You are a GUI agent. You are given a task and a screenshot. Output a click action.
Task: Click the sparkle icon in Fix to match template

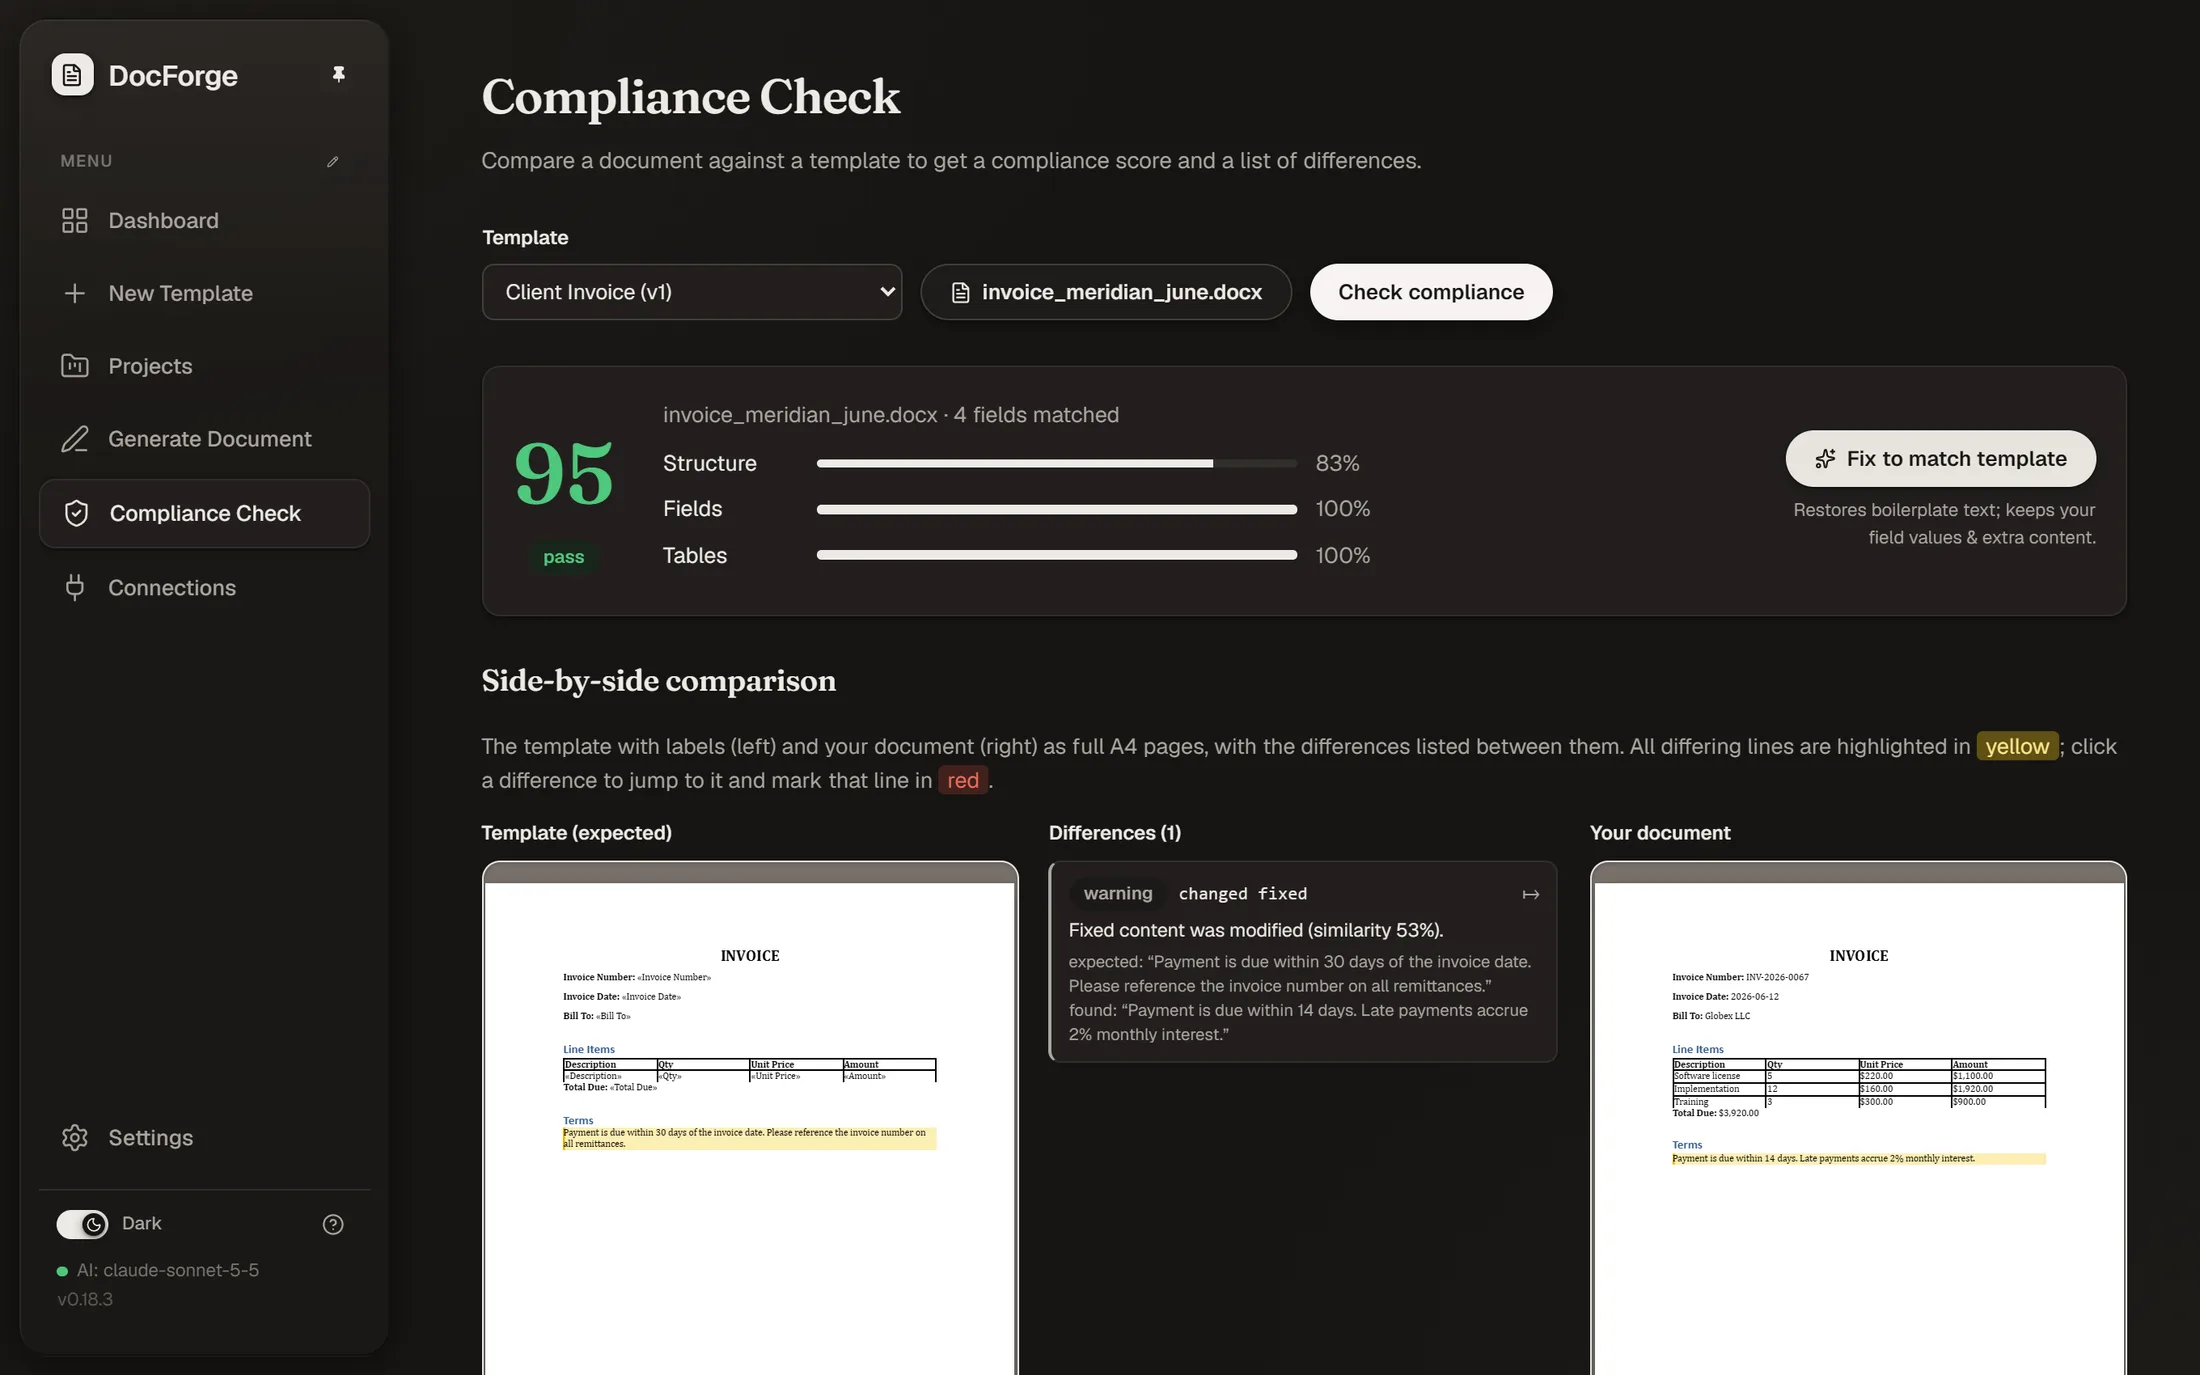click(1825, 459)
